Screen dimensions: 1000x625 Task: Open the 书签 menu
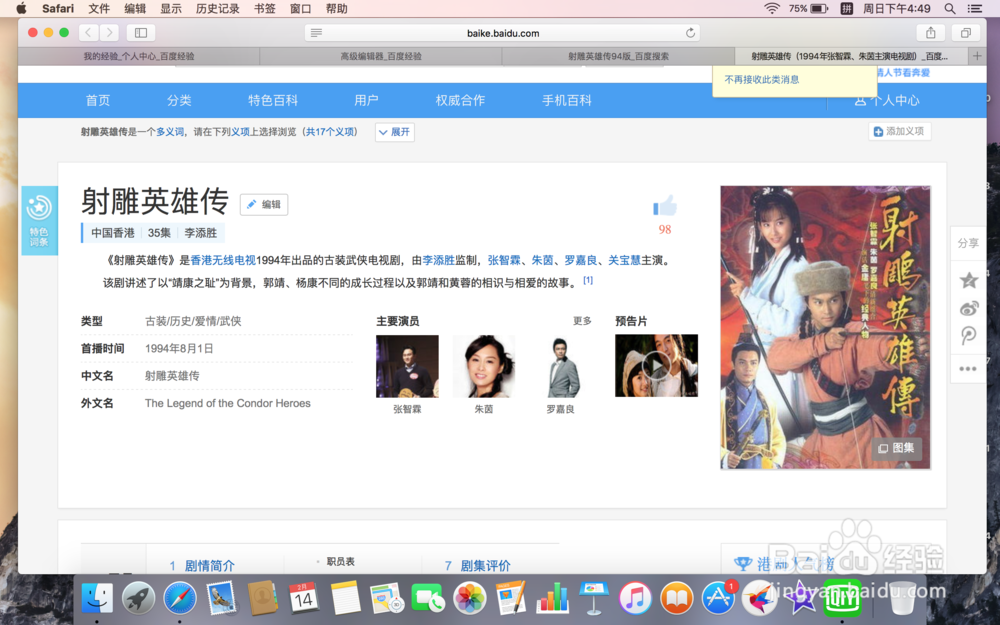click(265, 8)
